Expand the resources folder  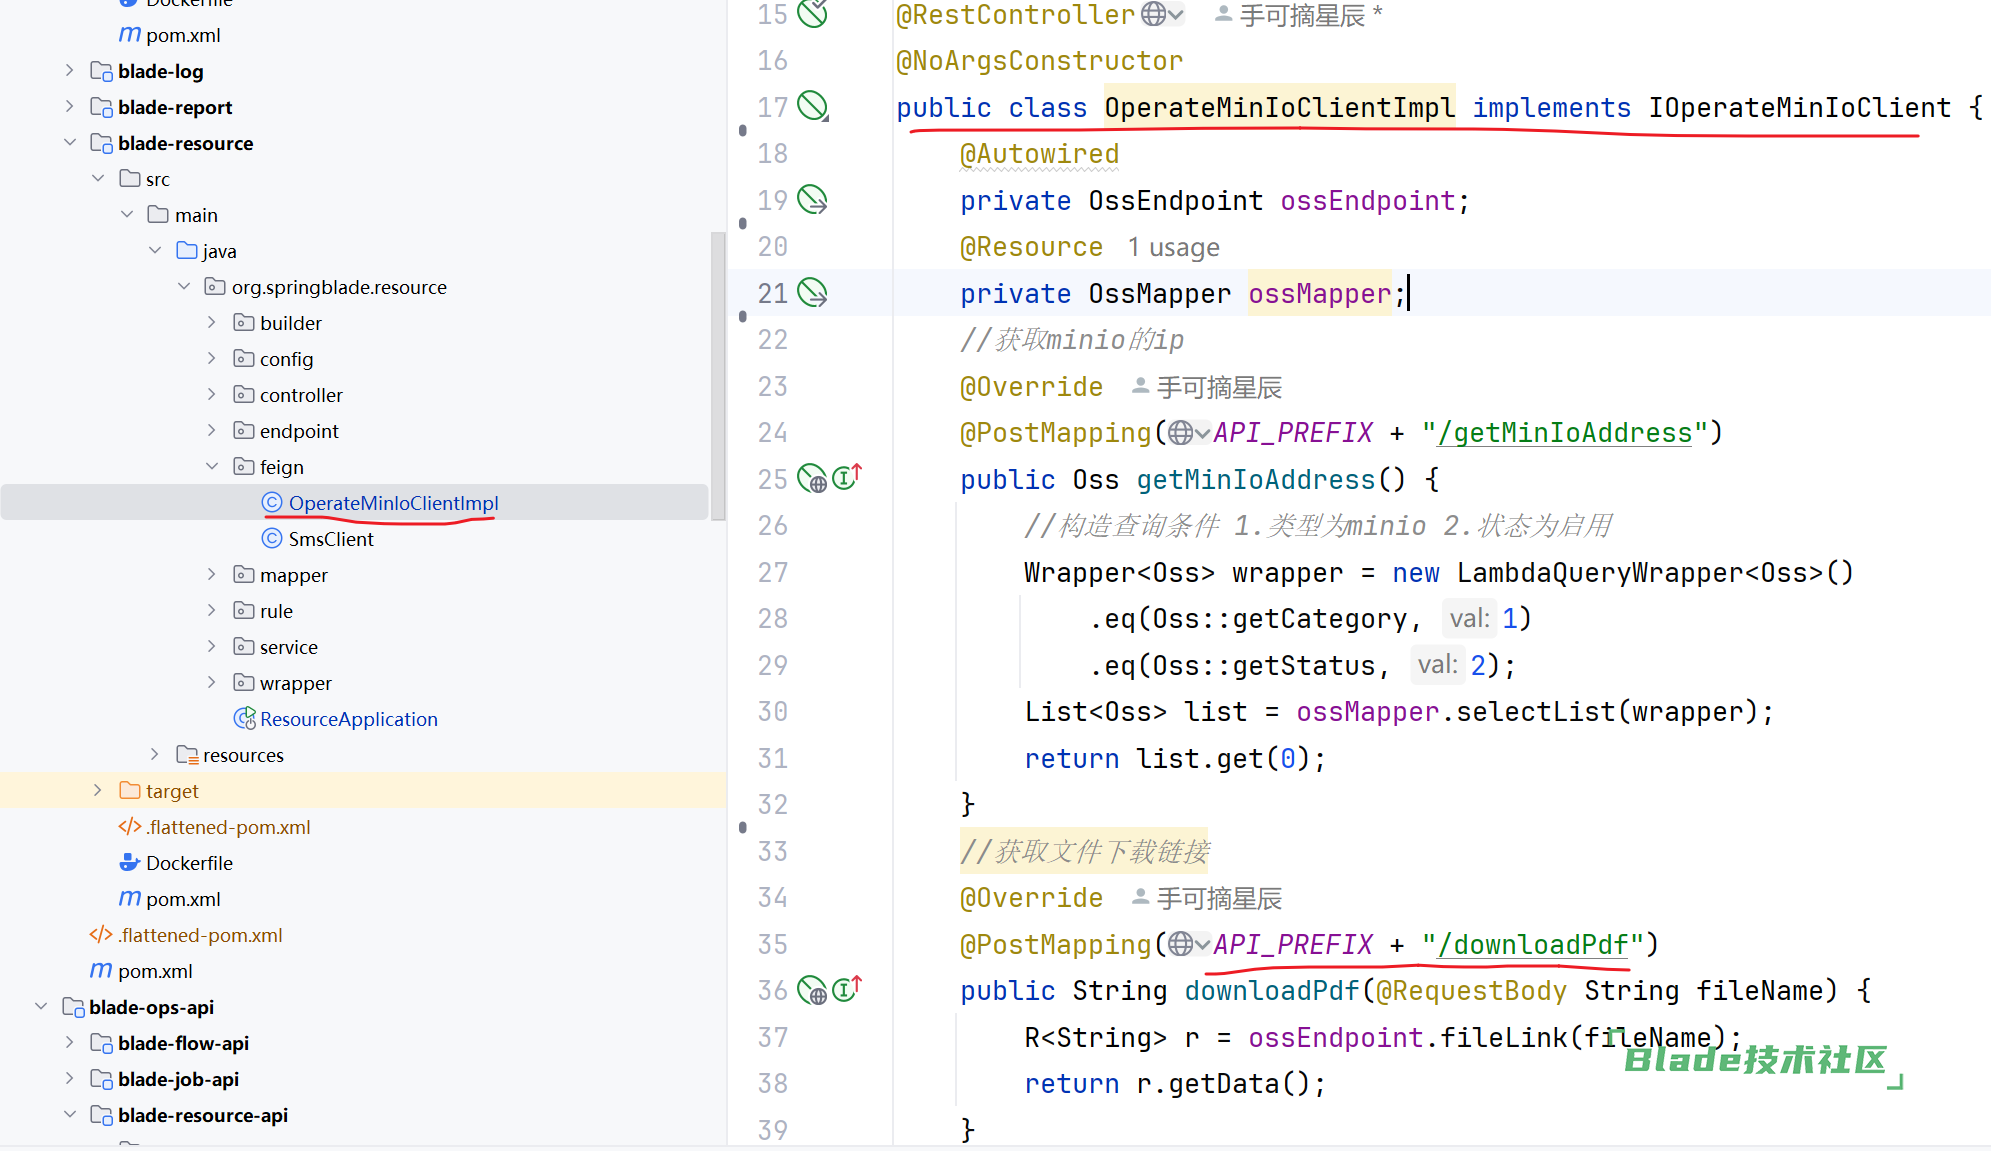[155, 754]
